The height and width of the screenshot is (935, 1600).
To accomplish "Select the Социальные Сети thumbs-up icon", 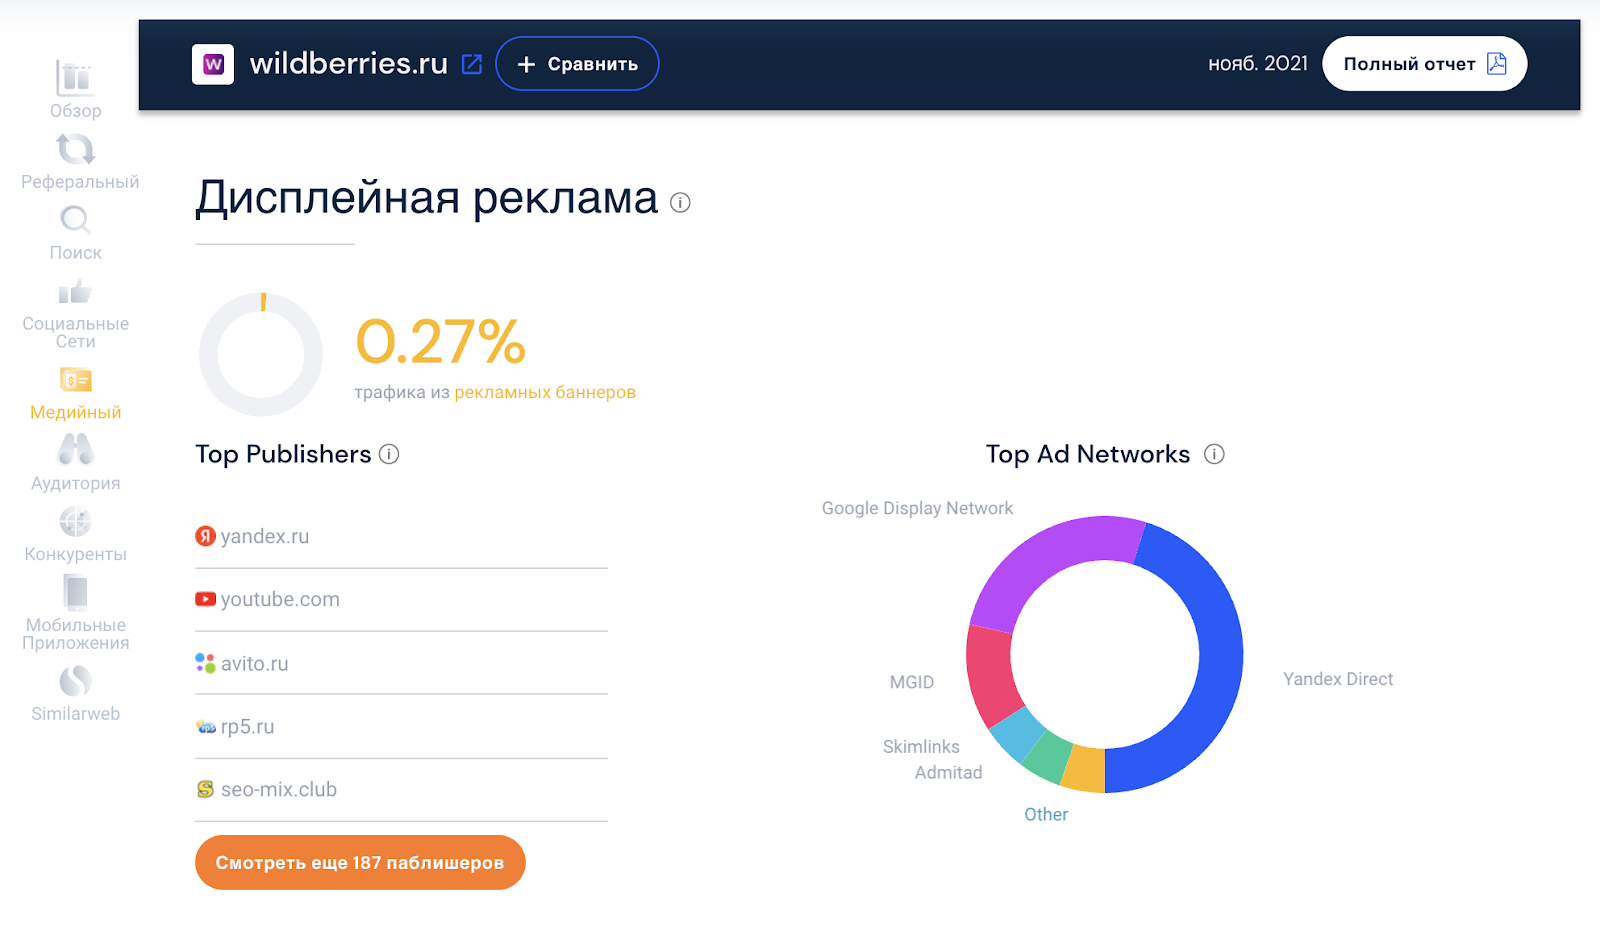I will pos(75,292).
